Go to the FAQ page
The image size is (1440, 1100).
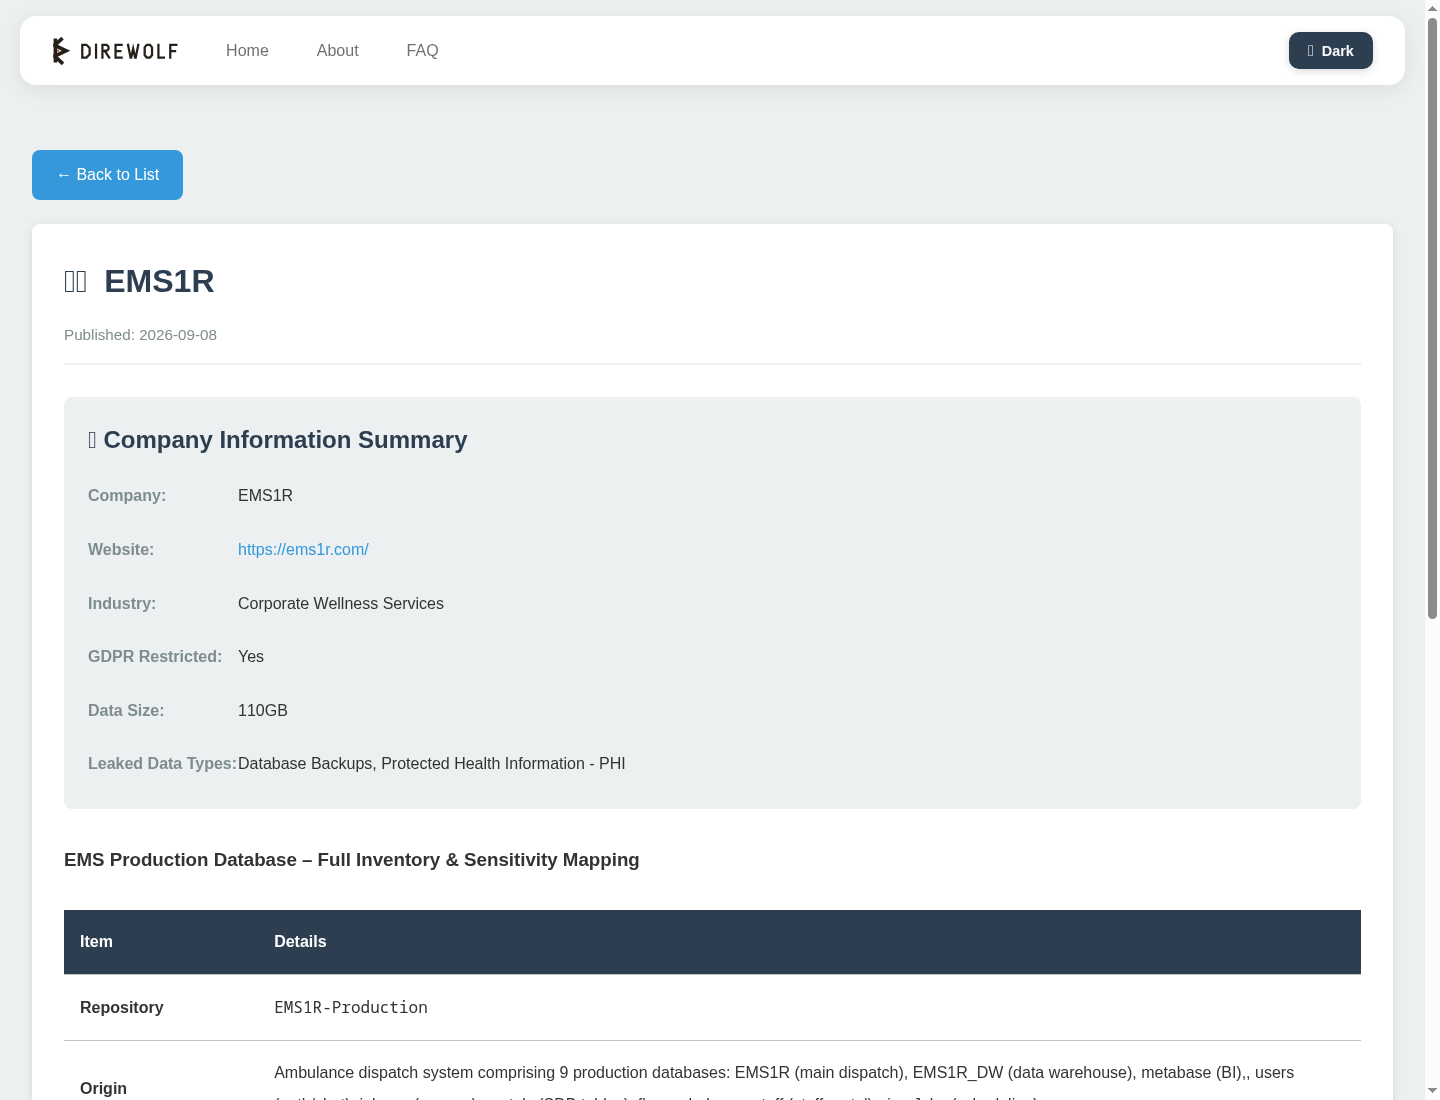[x=422, y=51]
